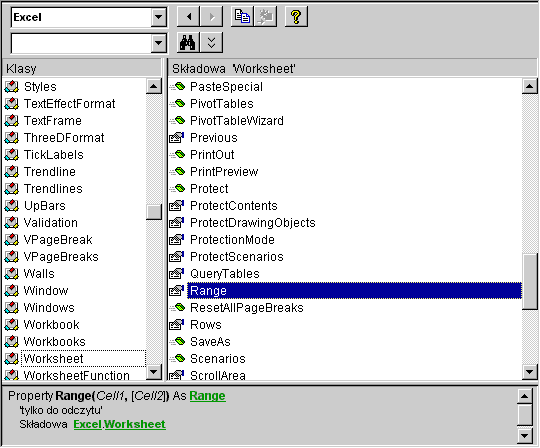Click the Klasy column header
Screen dimensions: 540x448
click(82, 69)
